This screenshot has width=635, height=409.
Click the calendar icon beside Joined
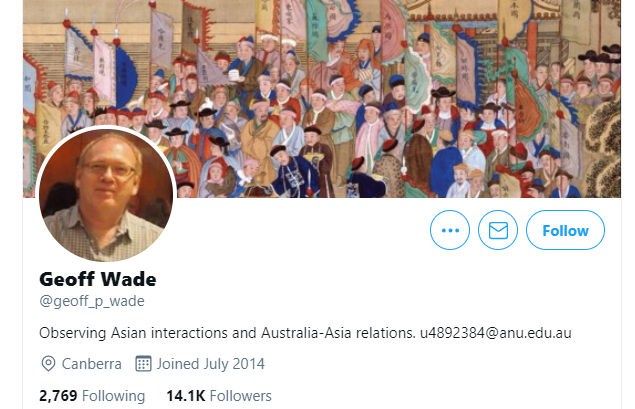(x=143, y=364)
